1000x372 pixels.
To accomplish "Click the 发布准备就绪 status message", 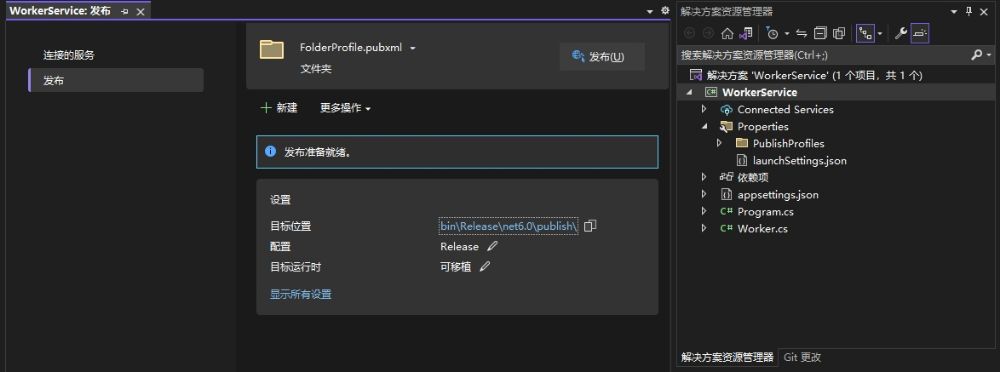I will (317, 153).
